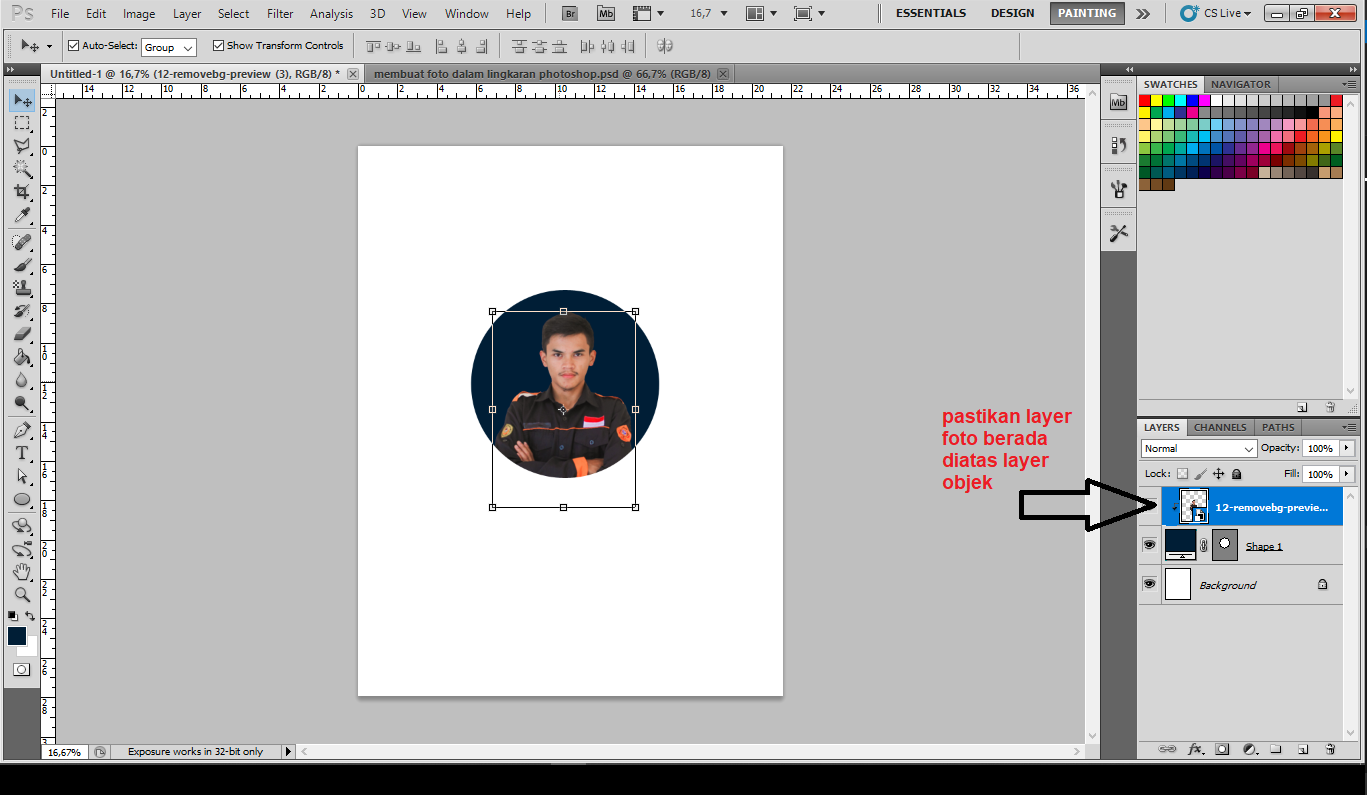This screenshot has height=795, width=1367.
Task: Select the Rectangular Marquee tool
Action: (x=22, y=123)
